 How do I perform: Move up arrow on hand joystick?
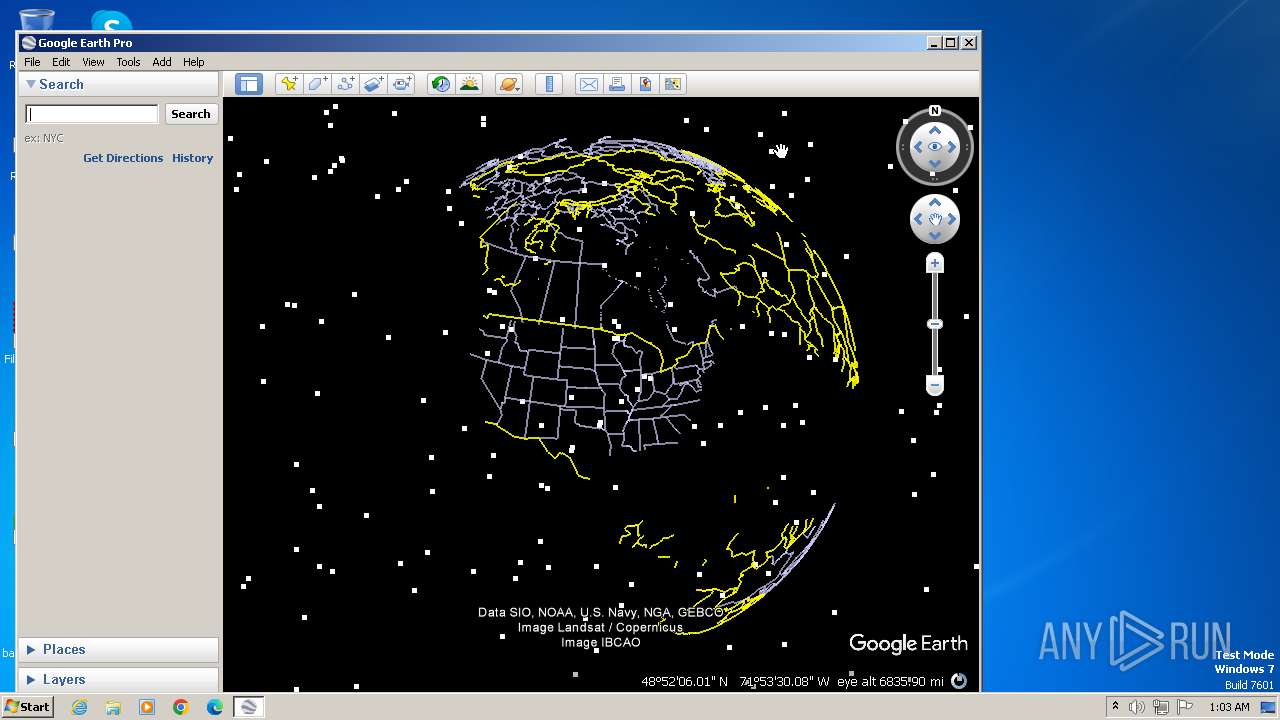click(x=935, y=203)
